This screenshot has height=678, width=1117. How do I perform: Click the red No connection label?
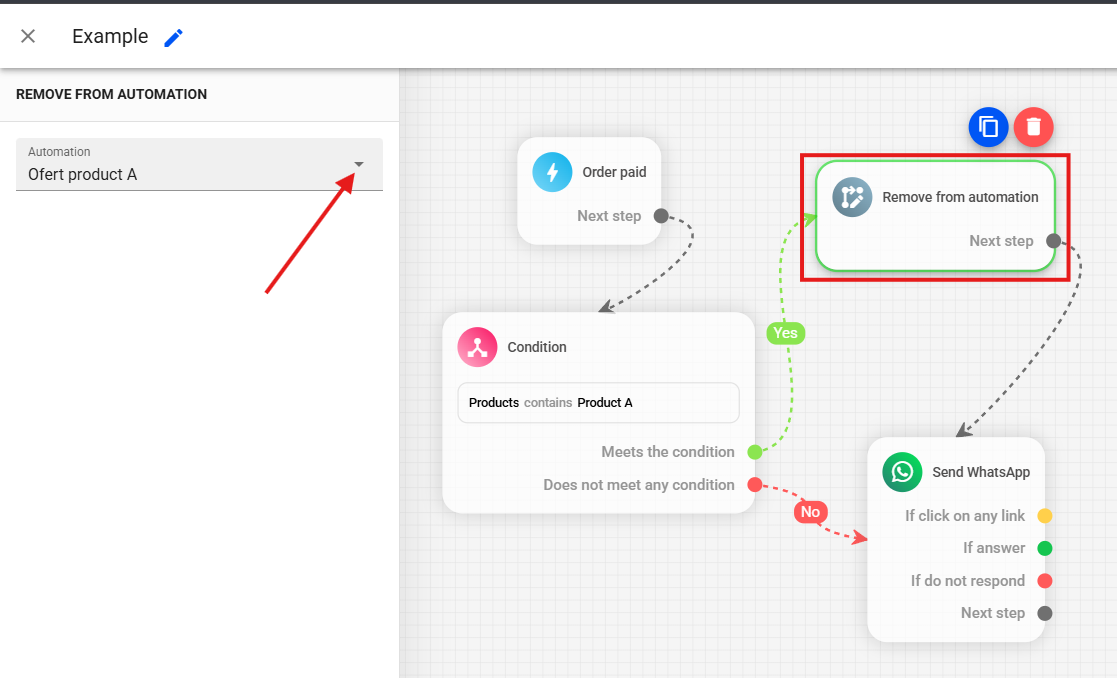810,512
